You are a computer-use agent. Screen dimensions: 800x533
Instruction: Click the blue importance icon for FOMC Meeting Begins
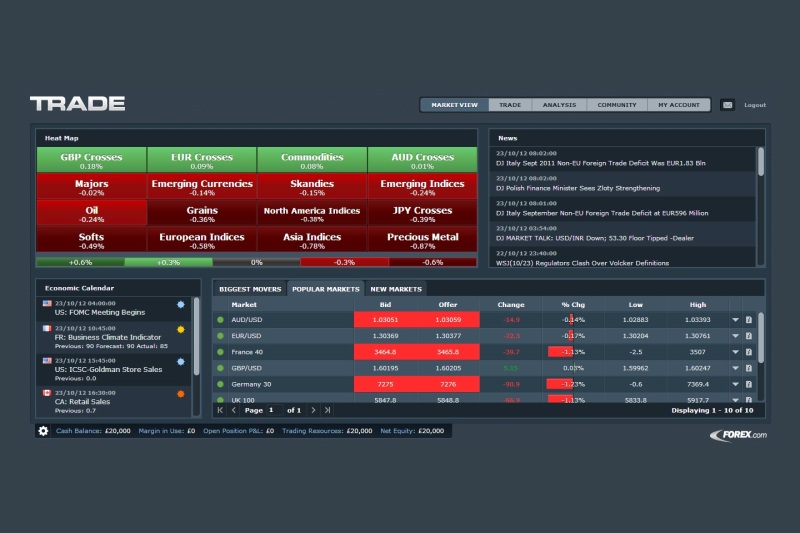180,304
